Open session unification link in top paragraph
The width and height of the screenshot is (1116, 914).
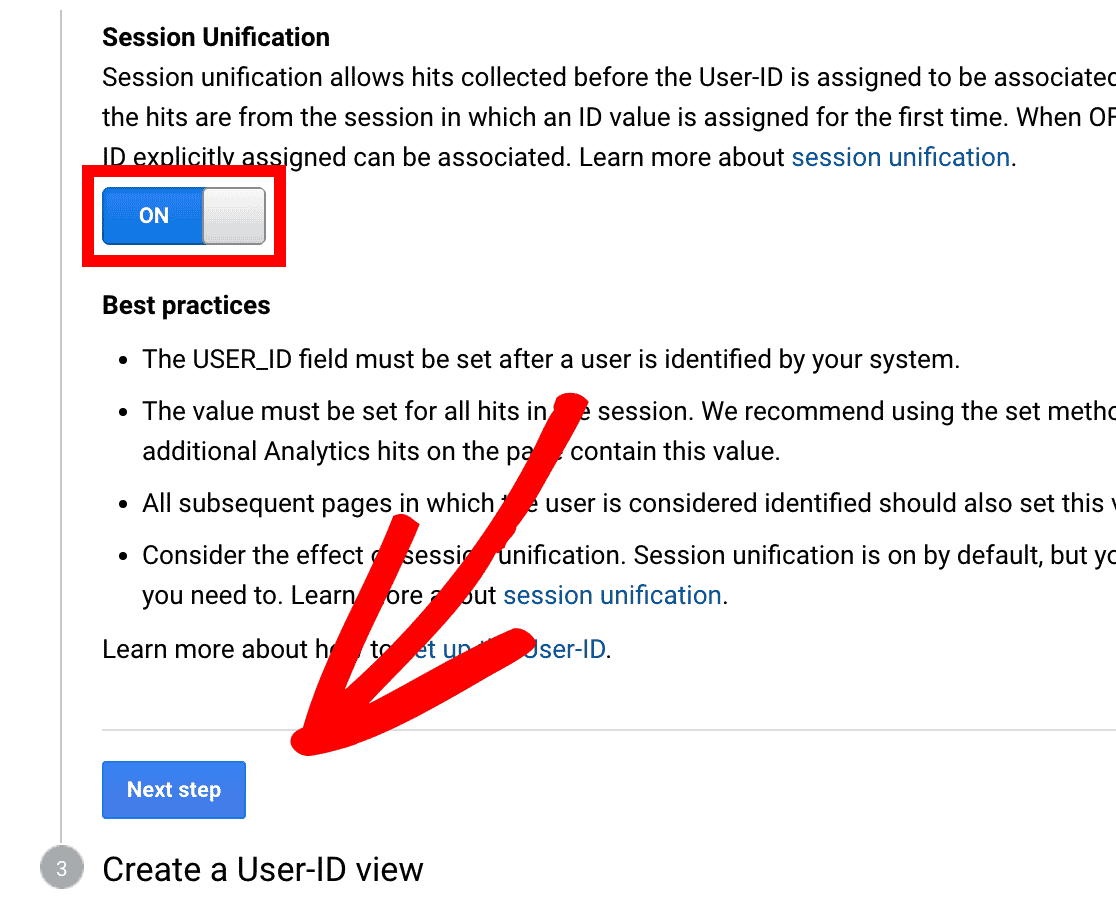pyautogui.click(x=900, y=157)
